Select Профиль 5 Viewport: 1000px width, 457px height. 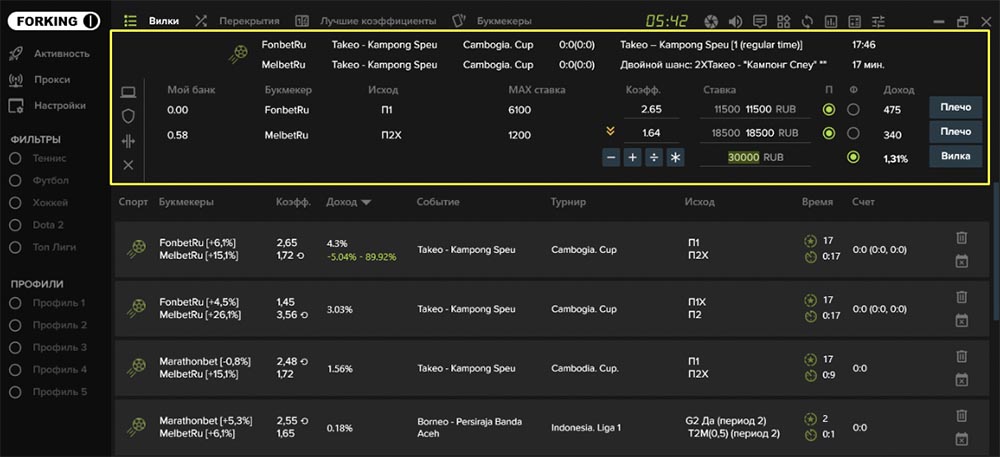[16, 392]
